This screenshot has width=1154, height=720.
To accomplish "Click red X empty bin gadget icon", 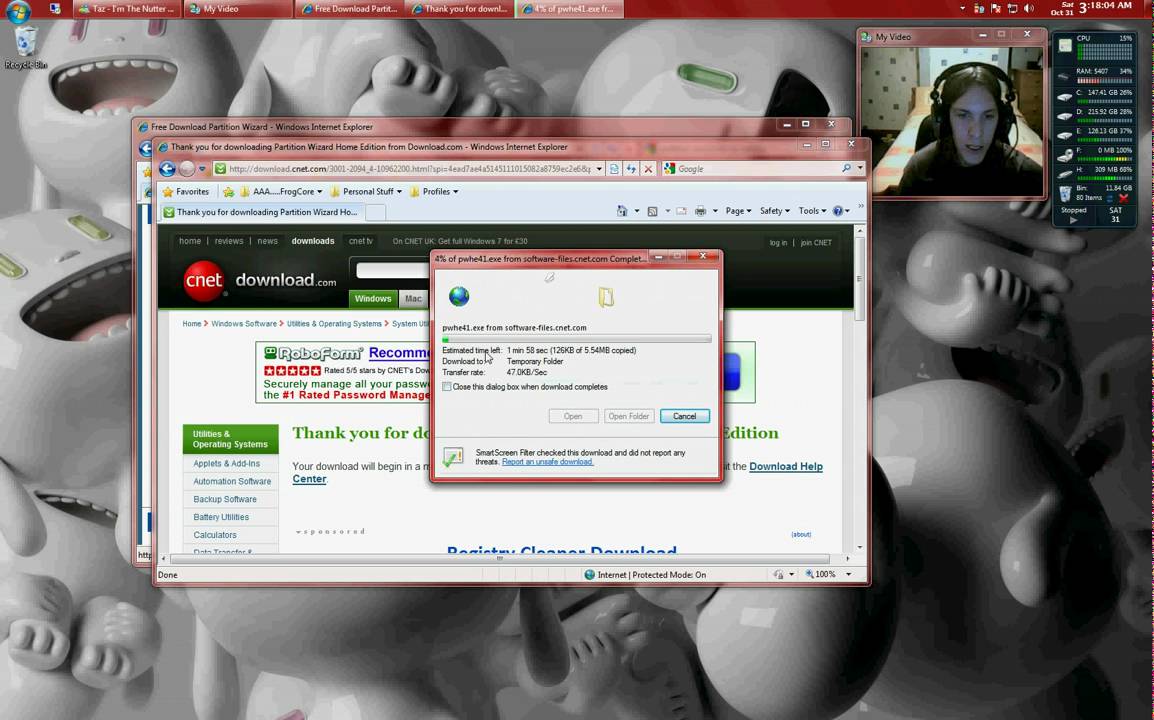I will point(1123,198).
